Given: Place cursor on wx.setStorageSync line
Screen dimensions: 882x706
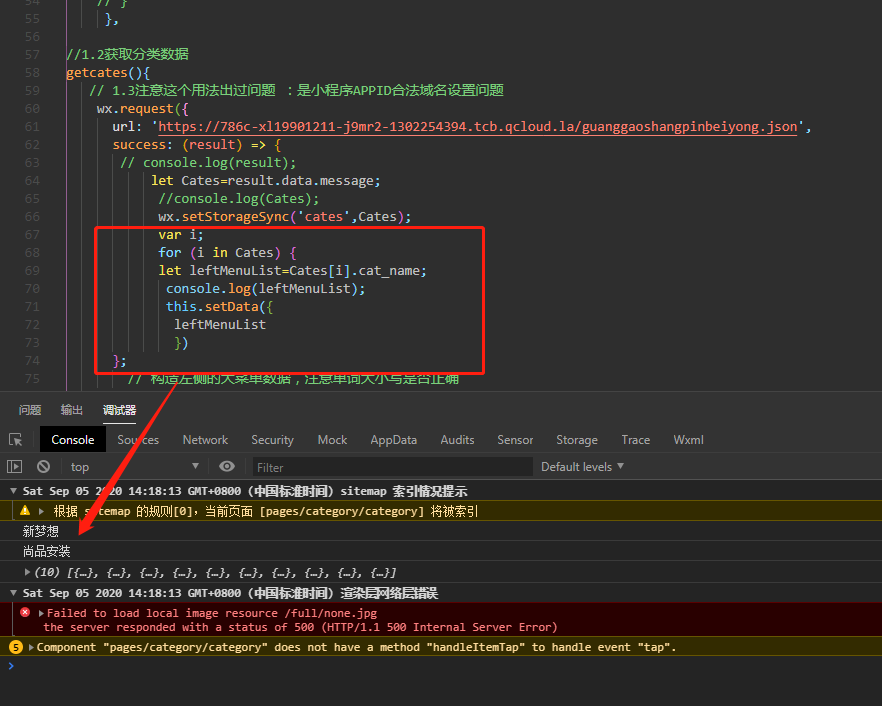Looking at the screenshot, I should (285, 217).
